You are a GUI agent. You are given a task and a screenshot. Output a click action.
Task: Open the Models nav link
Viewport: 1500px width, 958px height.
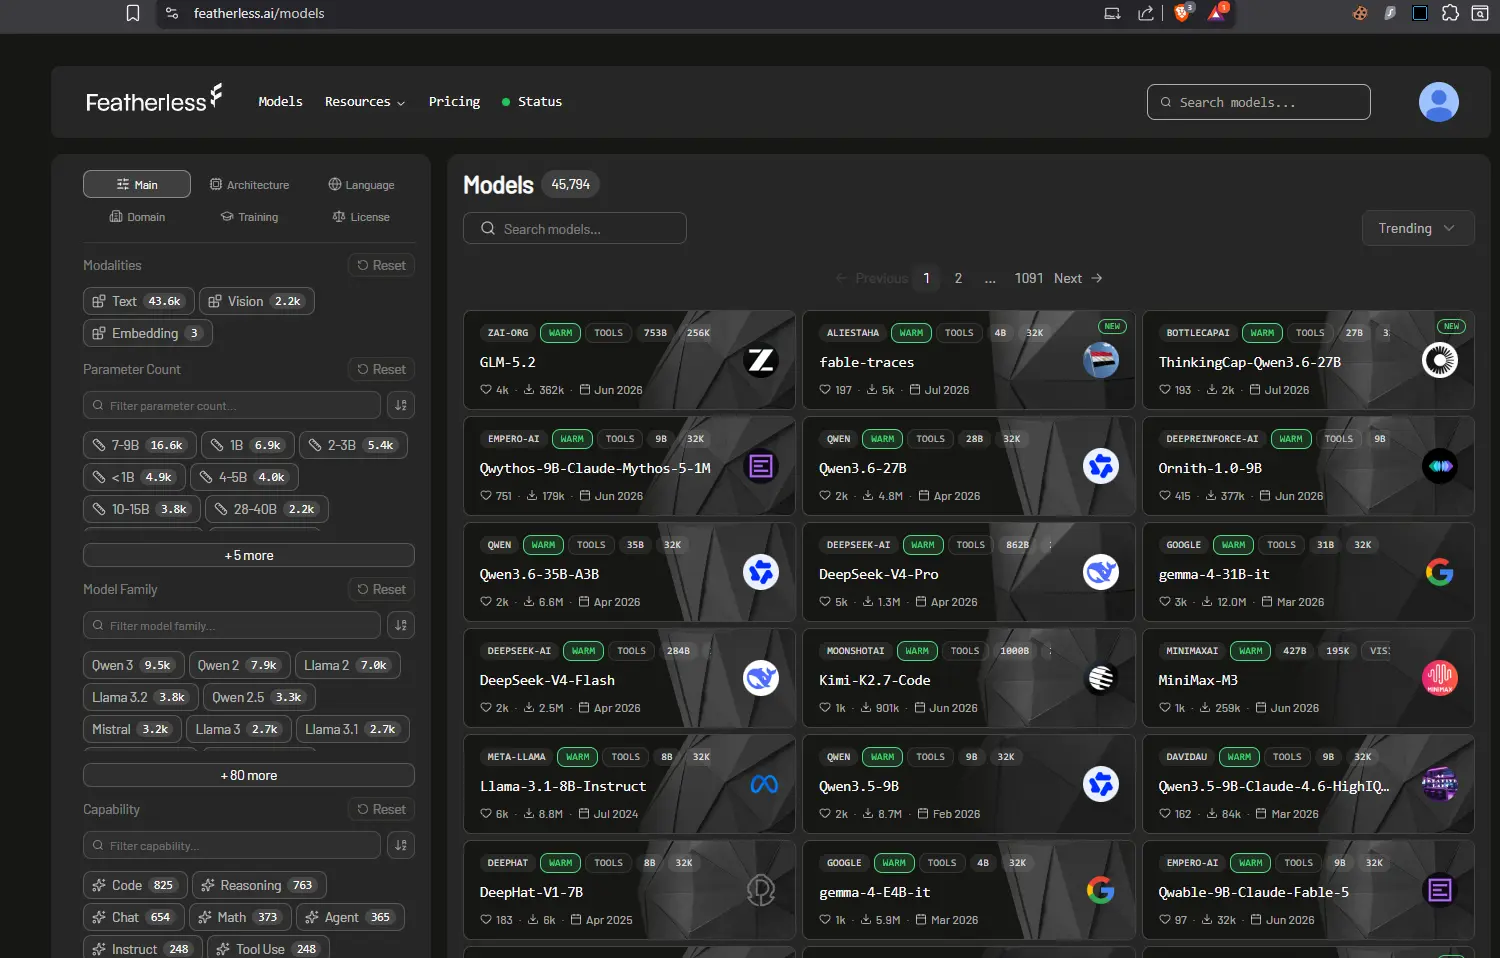click(280, 102)
